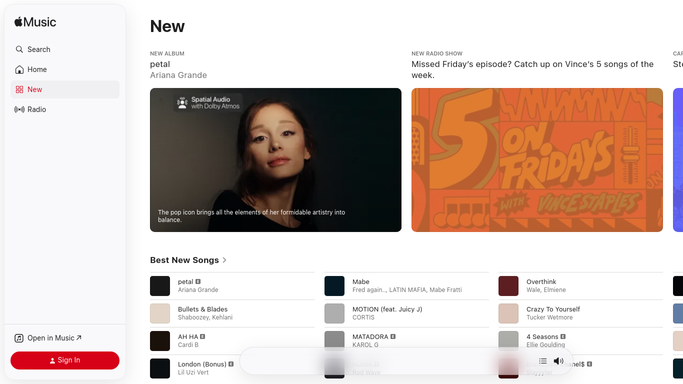
Task: Click the 'Missed Friday's episode?' radio show title
Action: pyautogui.click(x=532, y=70)
